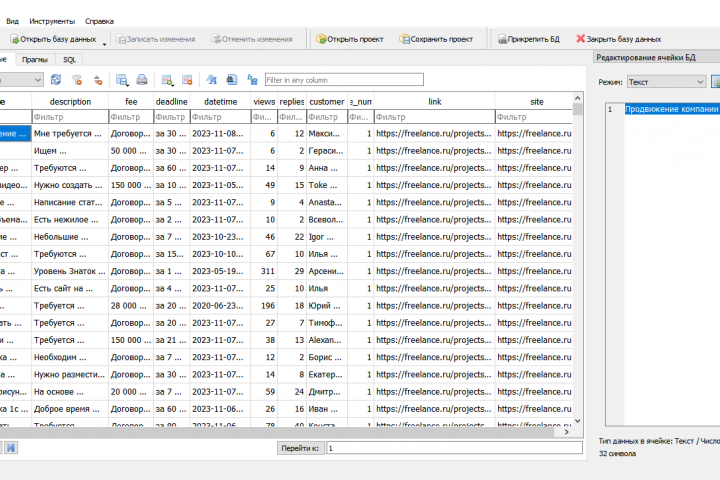The image size is (720, 480).
Task: Sort by the deadline column header
Action: click(x=171, y=101)
